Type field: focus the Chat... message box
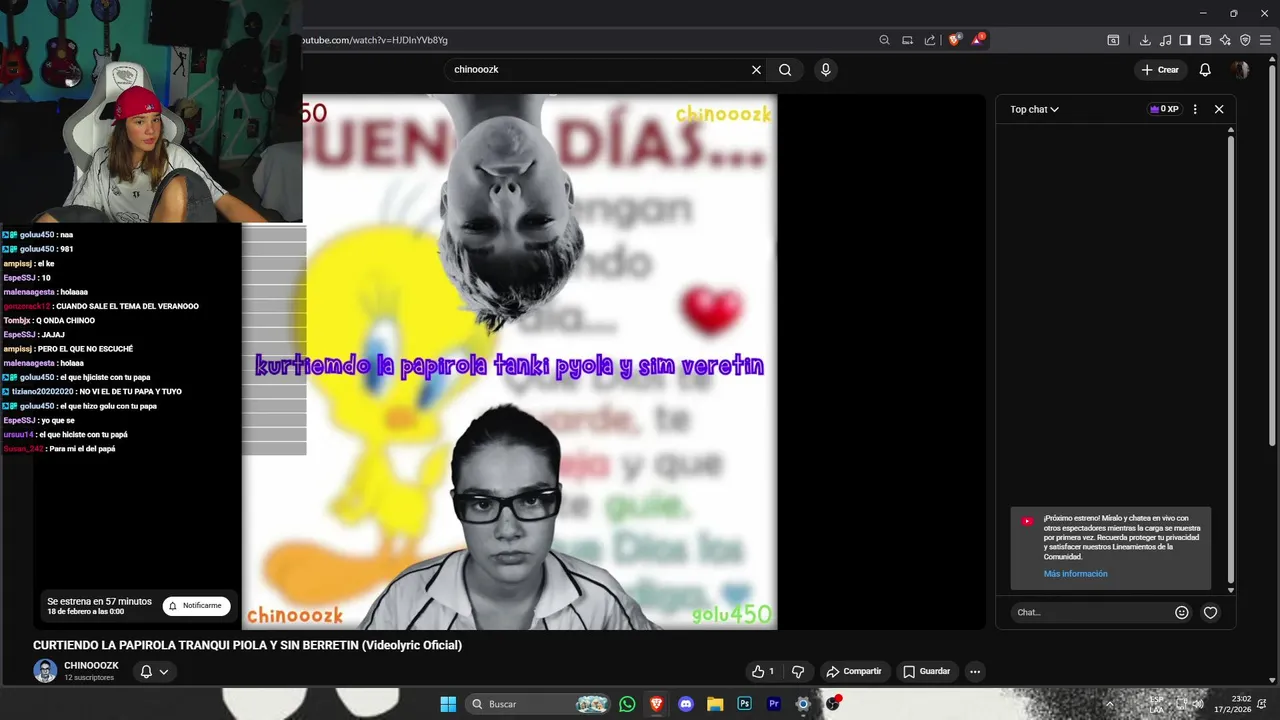The image size is (1280, 720). (x=1090, y=612)
